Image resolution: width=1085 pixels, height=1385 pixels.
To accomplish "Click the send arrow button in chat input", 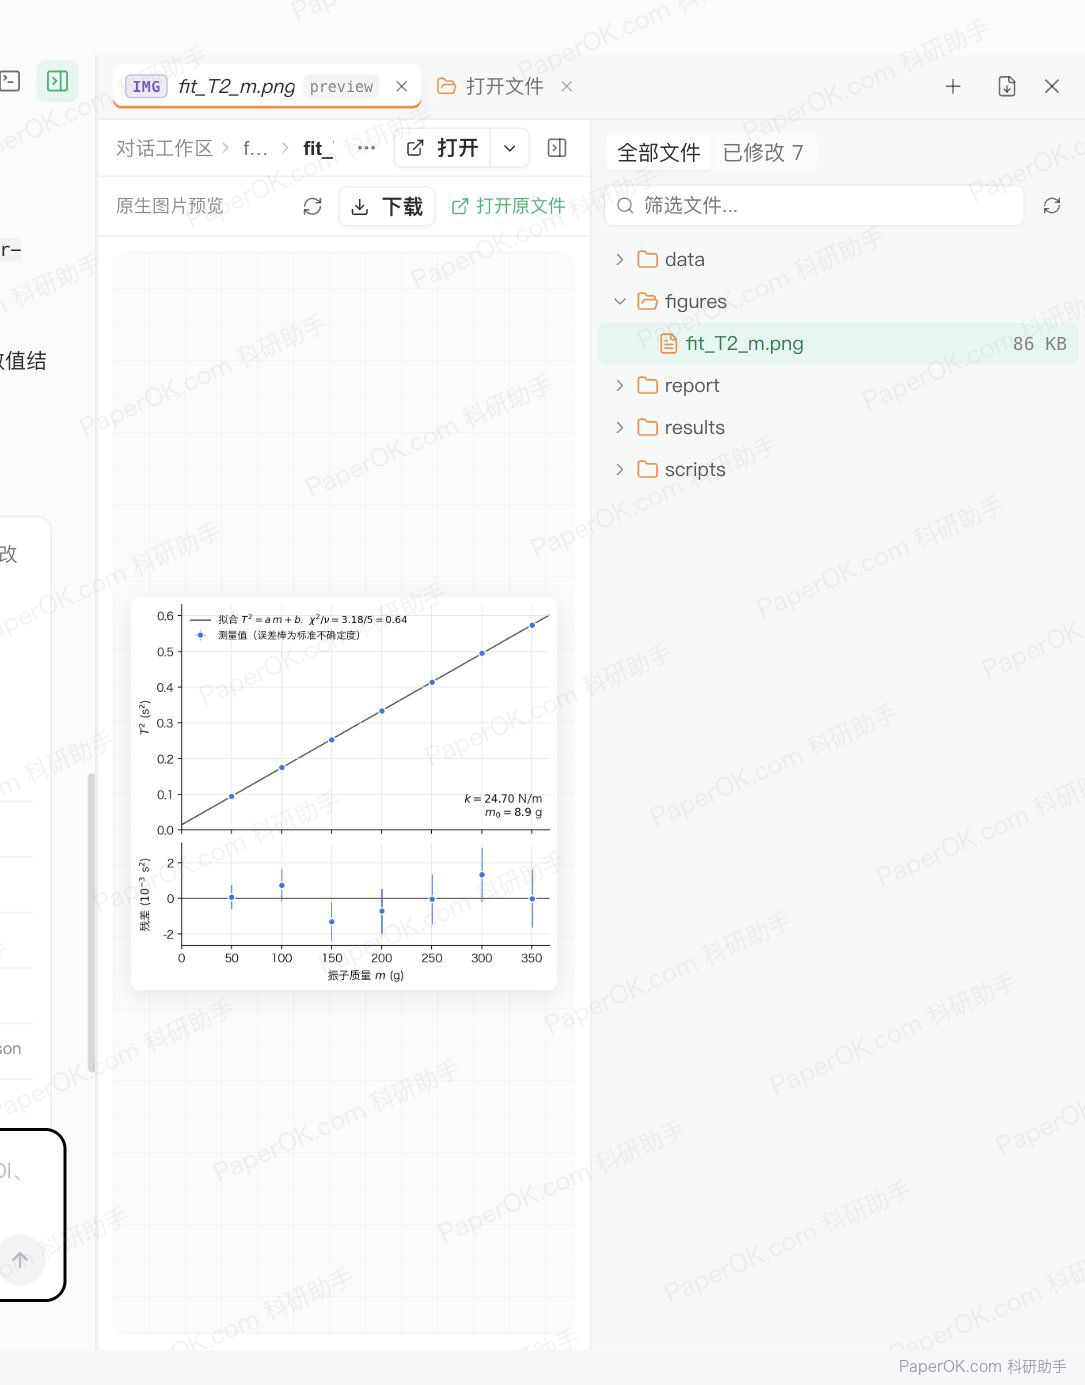I will (x=20, y=1260).
